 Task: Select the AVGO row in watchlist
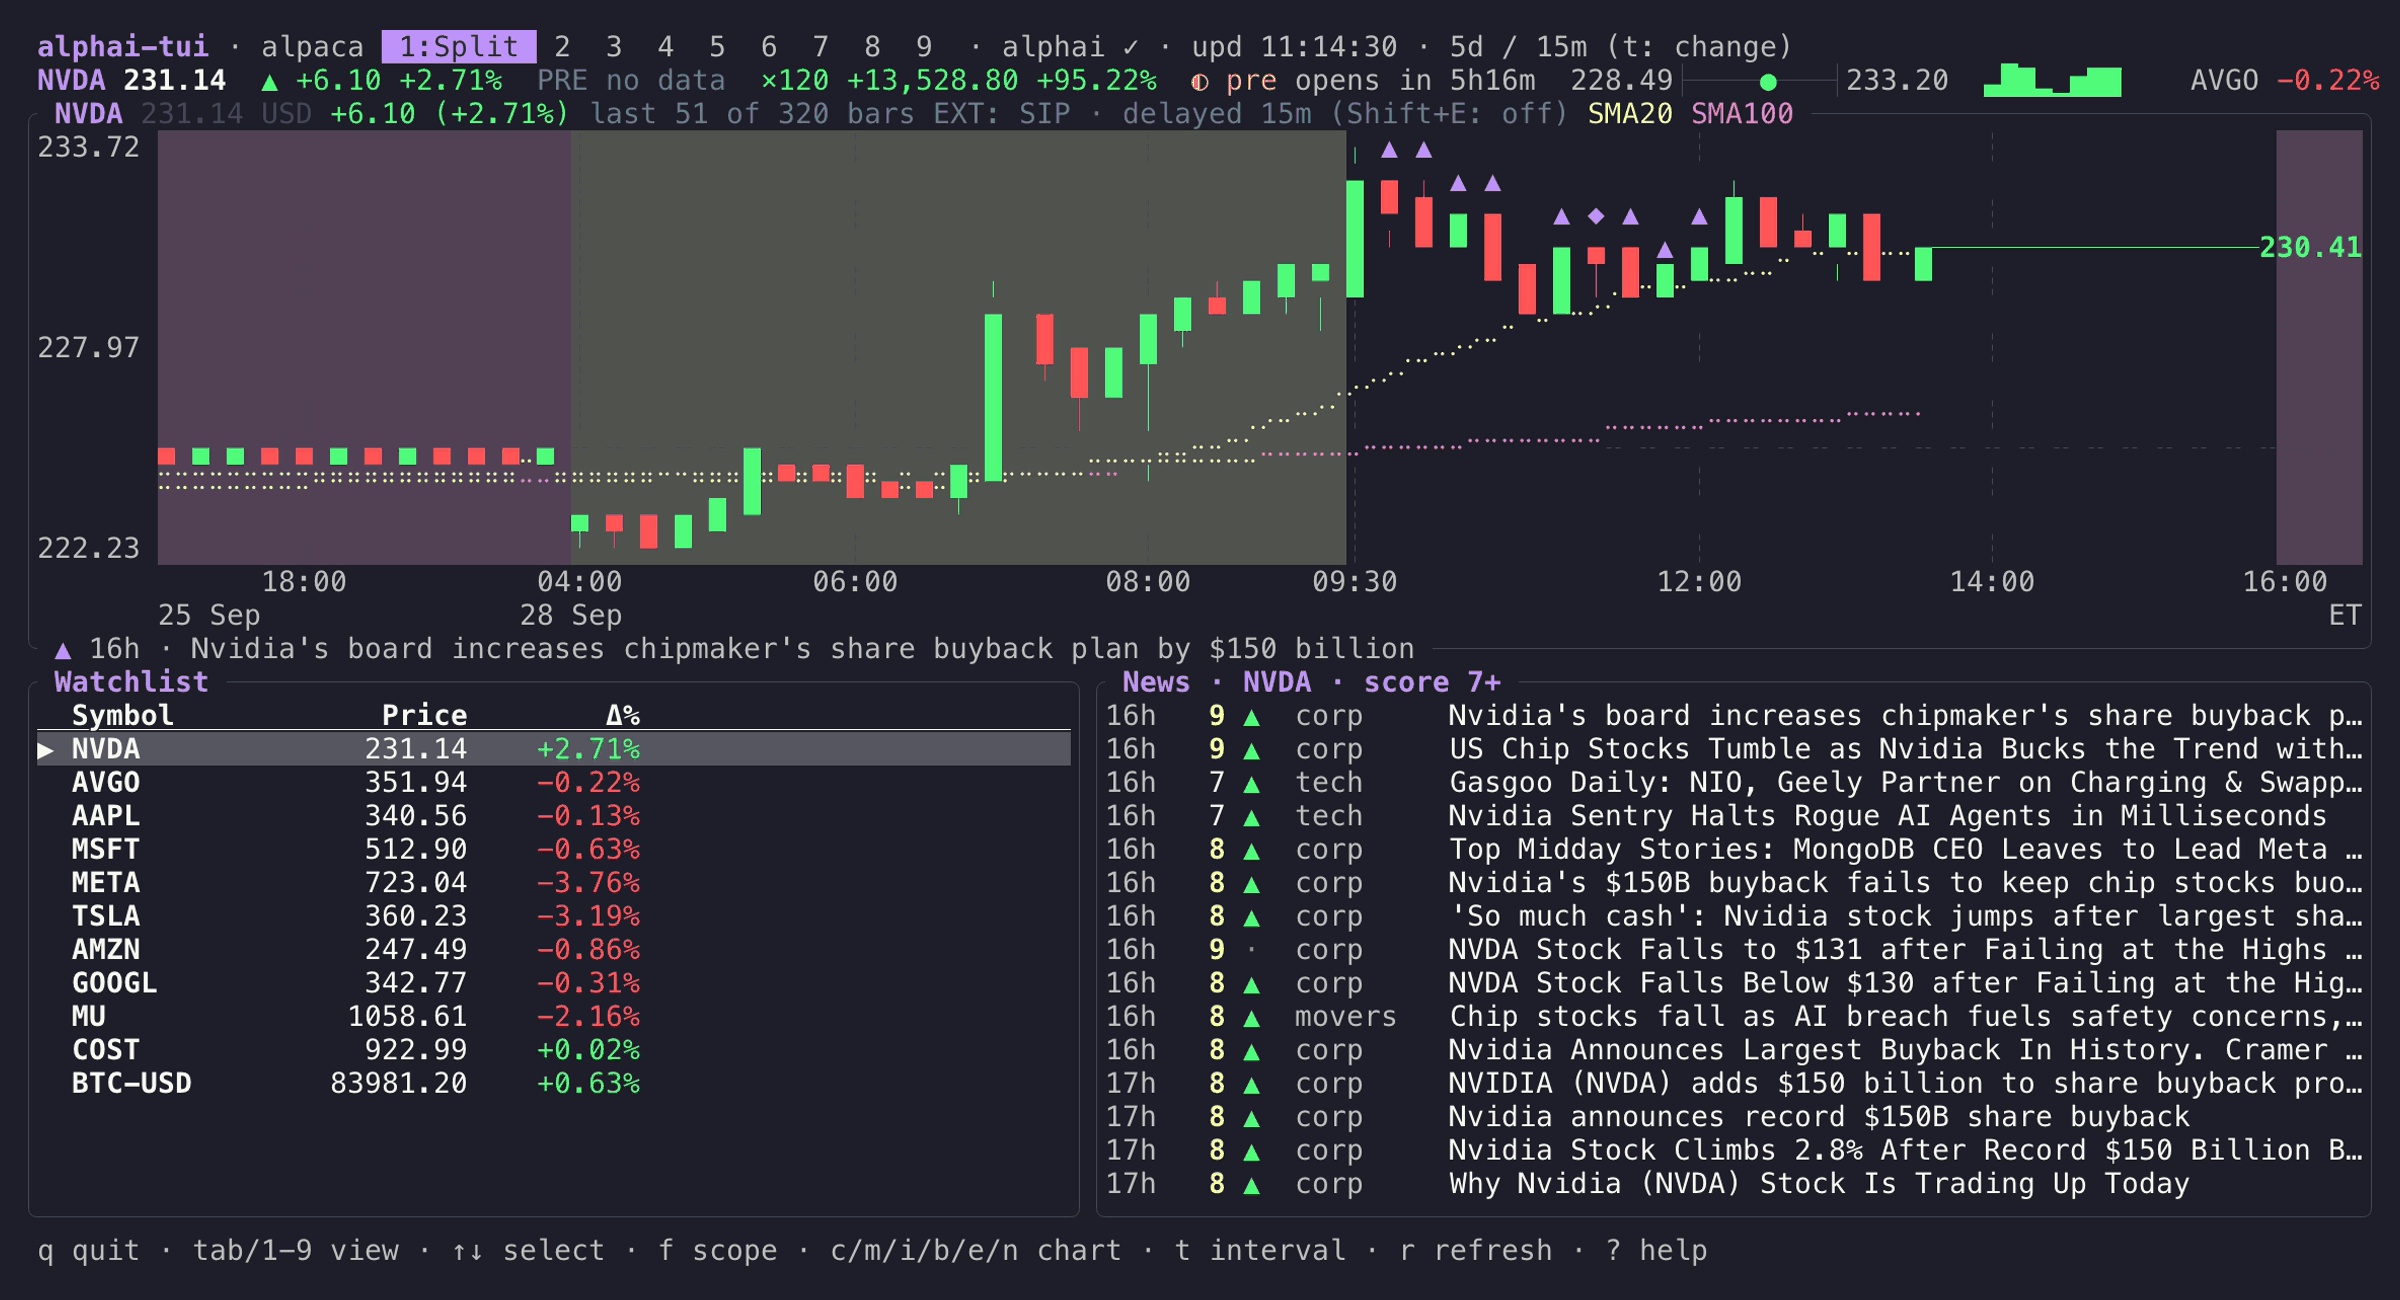tap(554, 783)
